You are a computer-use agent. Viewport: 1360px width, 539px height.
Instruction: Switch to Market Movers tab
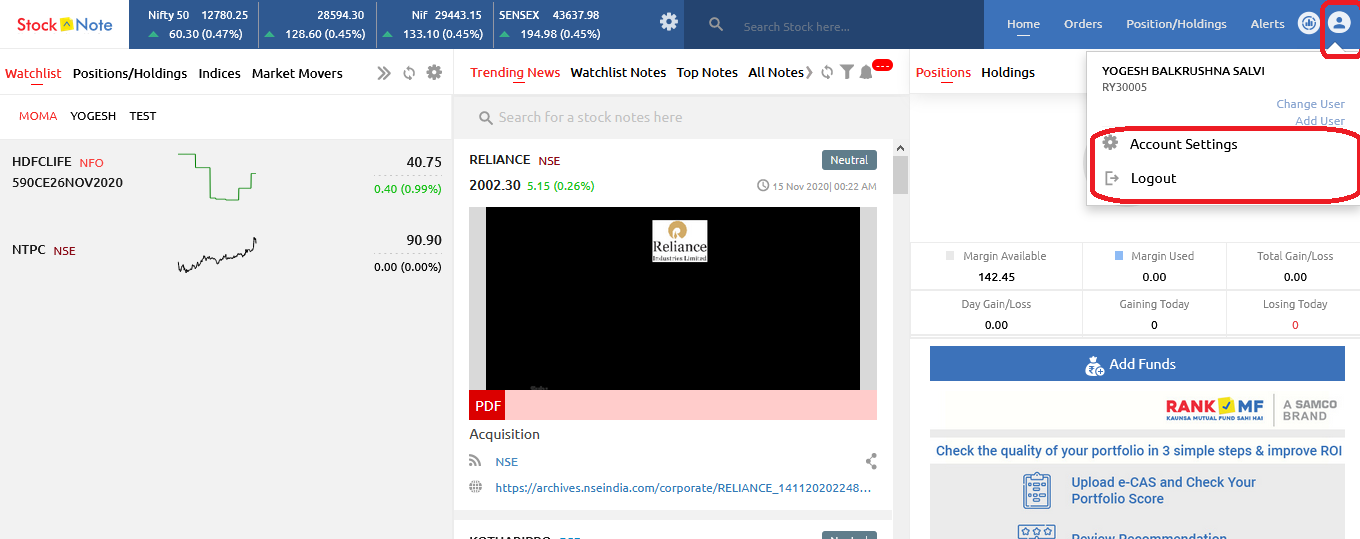tap(297, 73)
